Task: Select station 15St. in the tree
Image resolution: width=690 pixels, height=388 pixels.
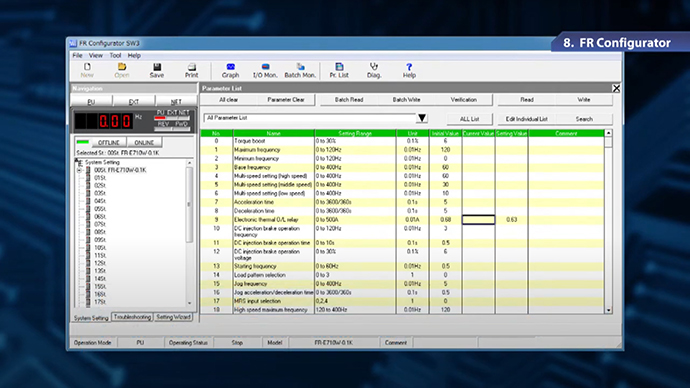Action: pyautogui.click(x=100, y=286)
